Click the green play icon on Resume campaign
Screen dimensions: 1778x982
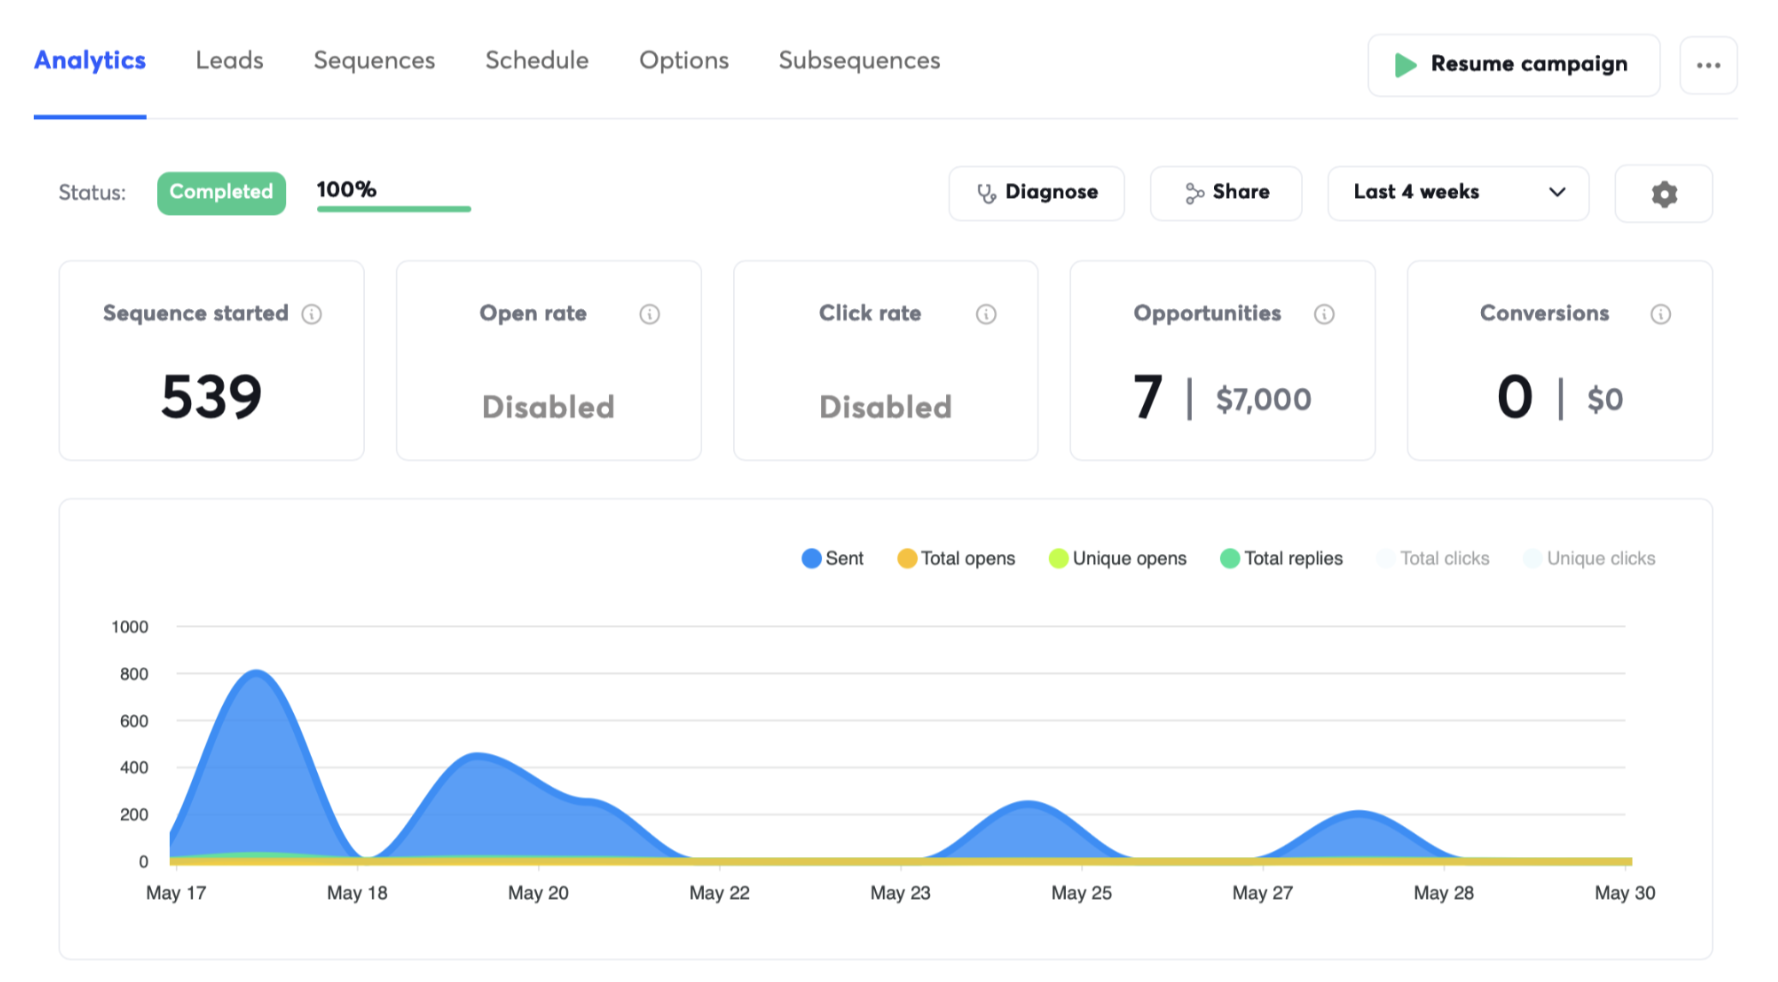click(x=1405, y=65)
